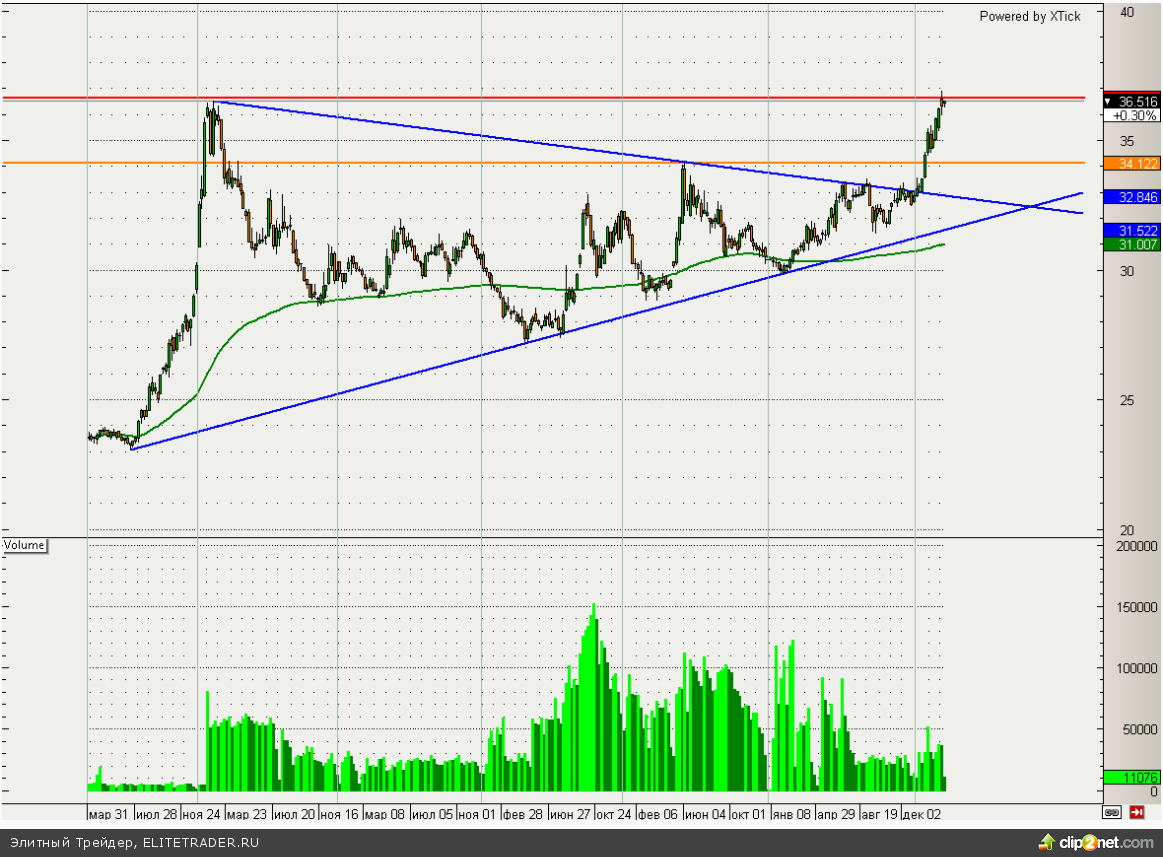Select the blue 31.522 trendline price tag
This screenshot has width=1163, height=857.
point(1131,230)
